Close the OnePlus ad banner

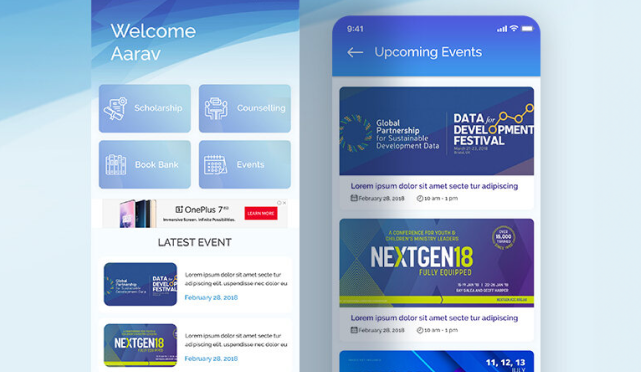[284, 203]
